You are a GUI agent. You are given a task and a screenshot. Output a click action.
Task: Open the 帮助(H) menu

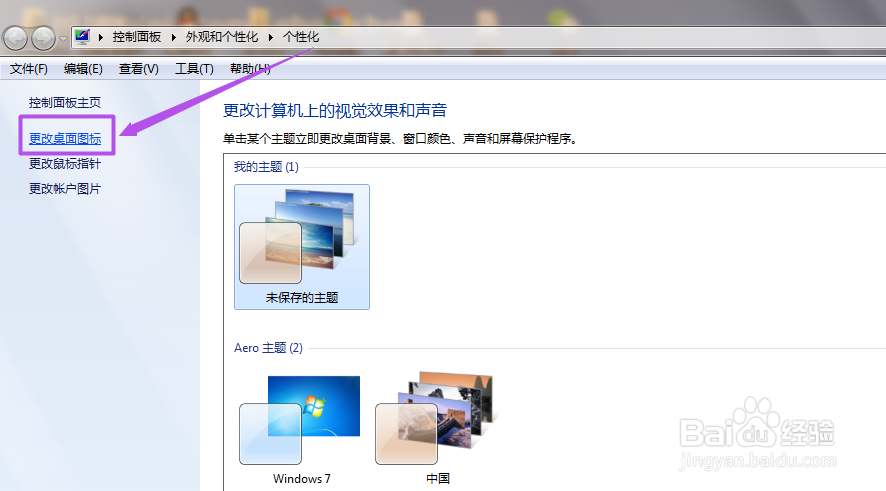250,69
